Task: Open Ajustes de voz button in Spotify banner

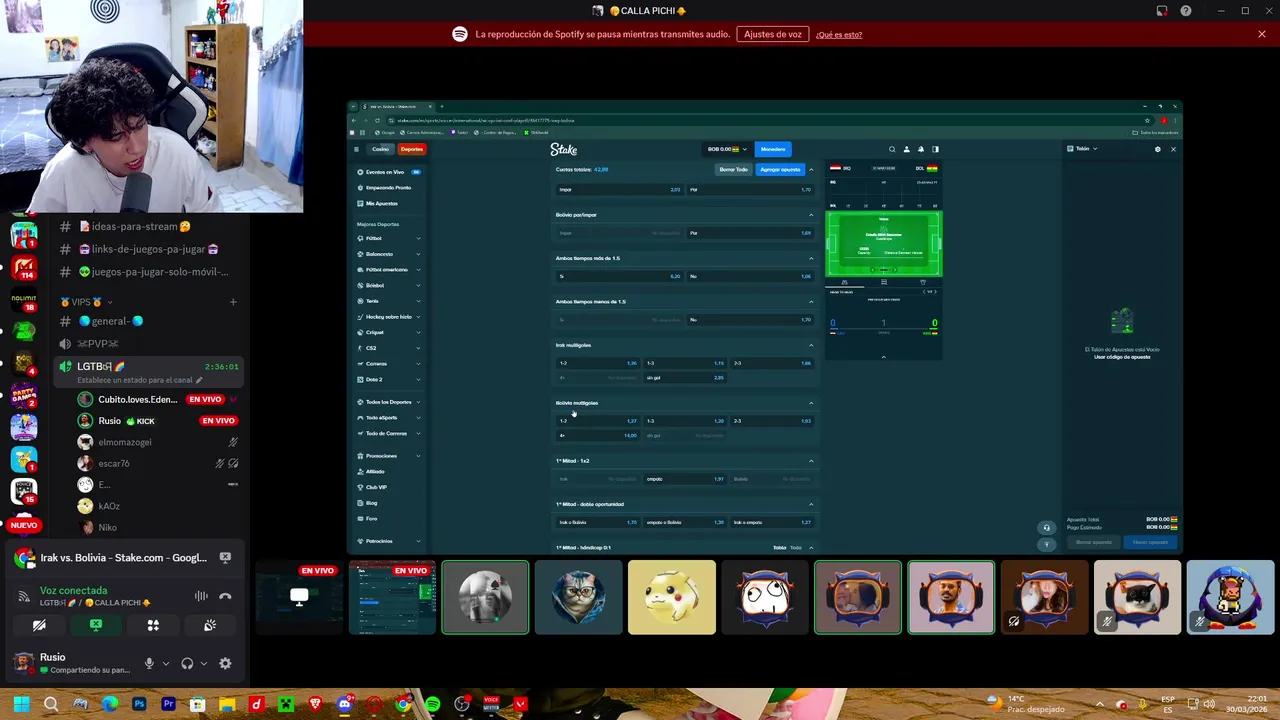Action: (773, 34)
